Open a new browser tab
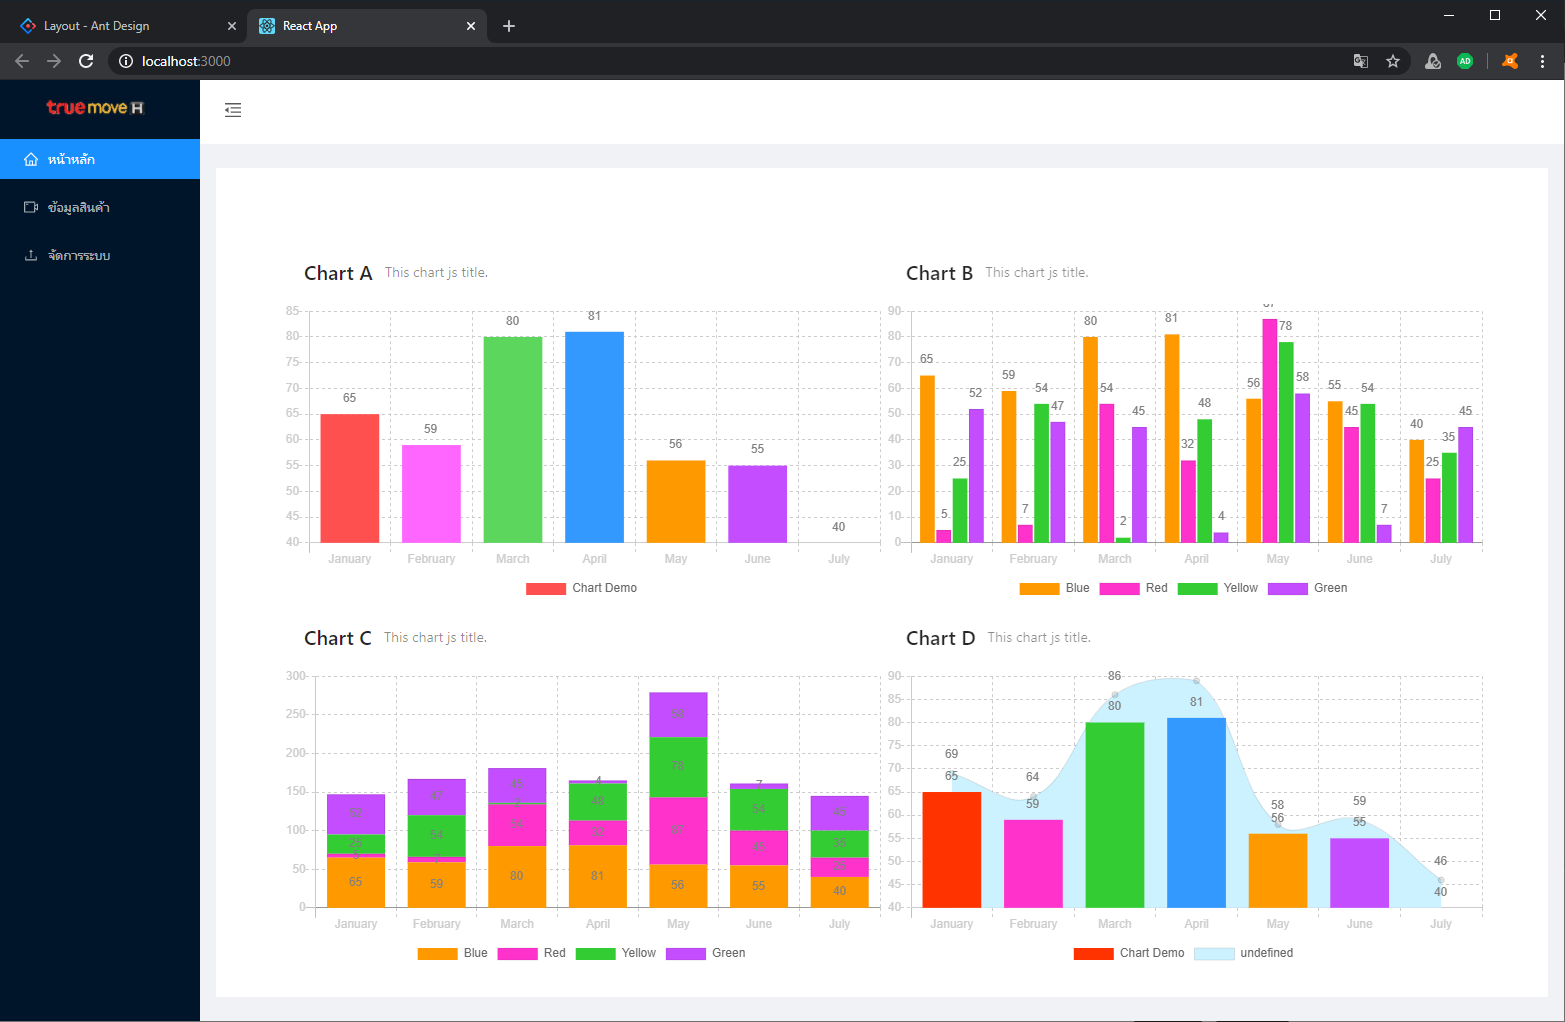The image size is (1565, 1022). click(x=509, y=26)
